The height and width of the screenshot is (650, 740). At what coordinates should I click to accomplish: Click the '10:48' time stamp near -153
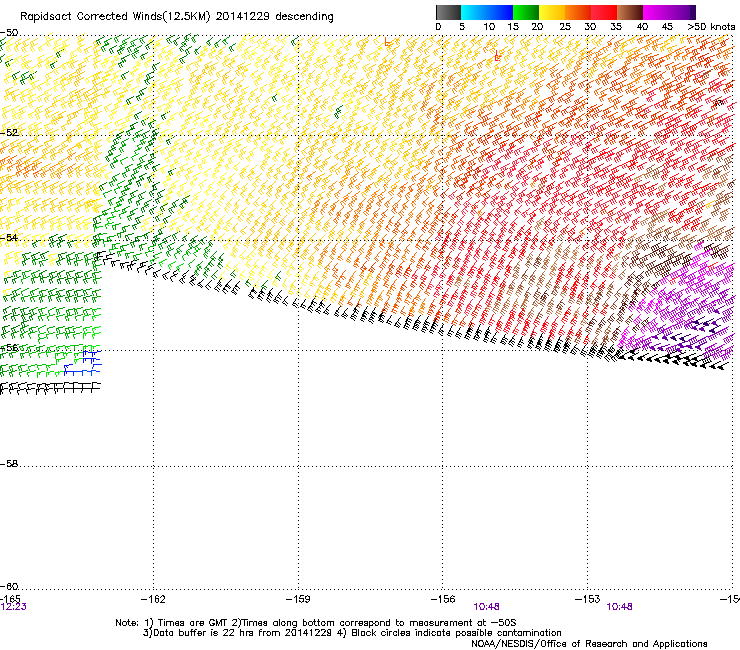tap(619, 607)
